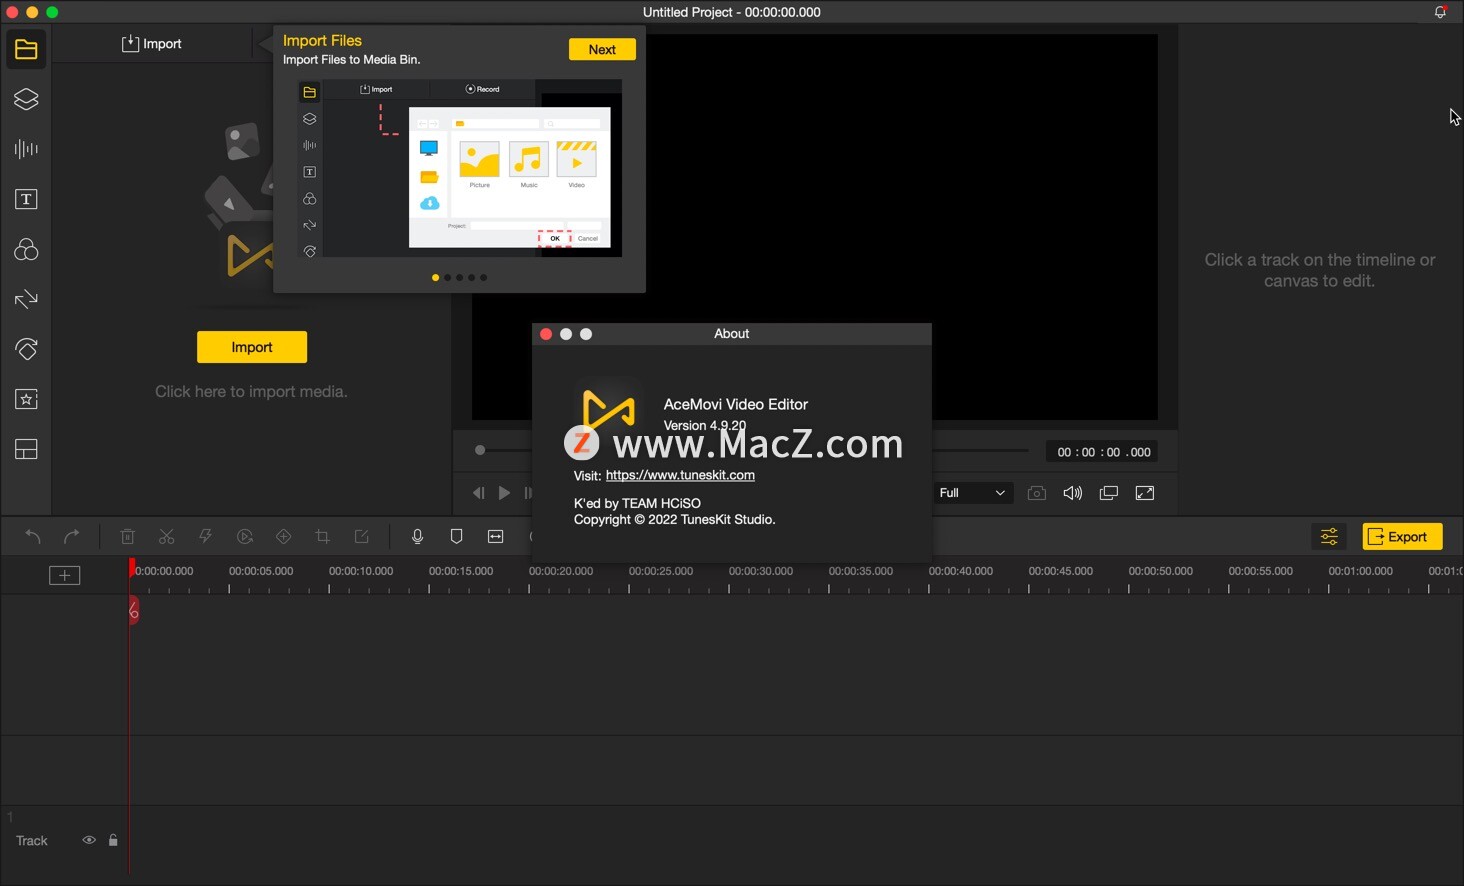The image size is (1464, 886).
Task: Close the About dialog
Action: (x=546, y=334)
